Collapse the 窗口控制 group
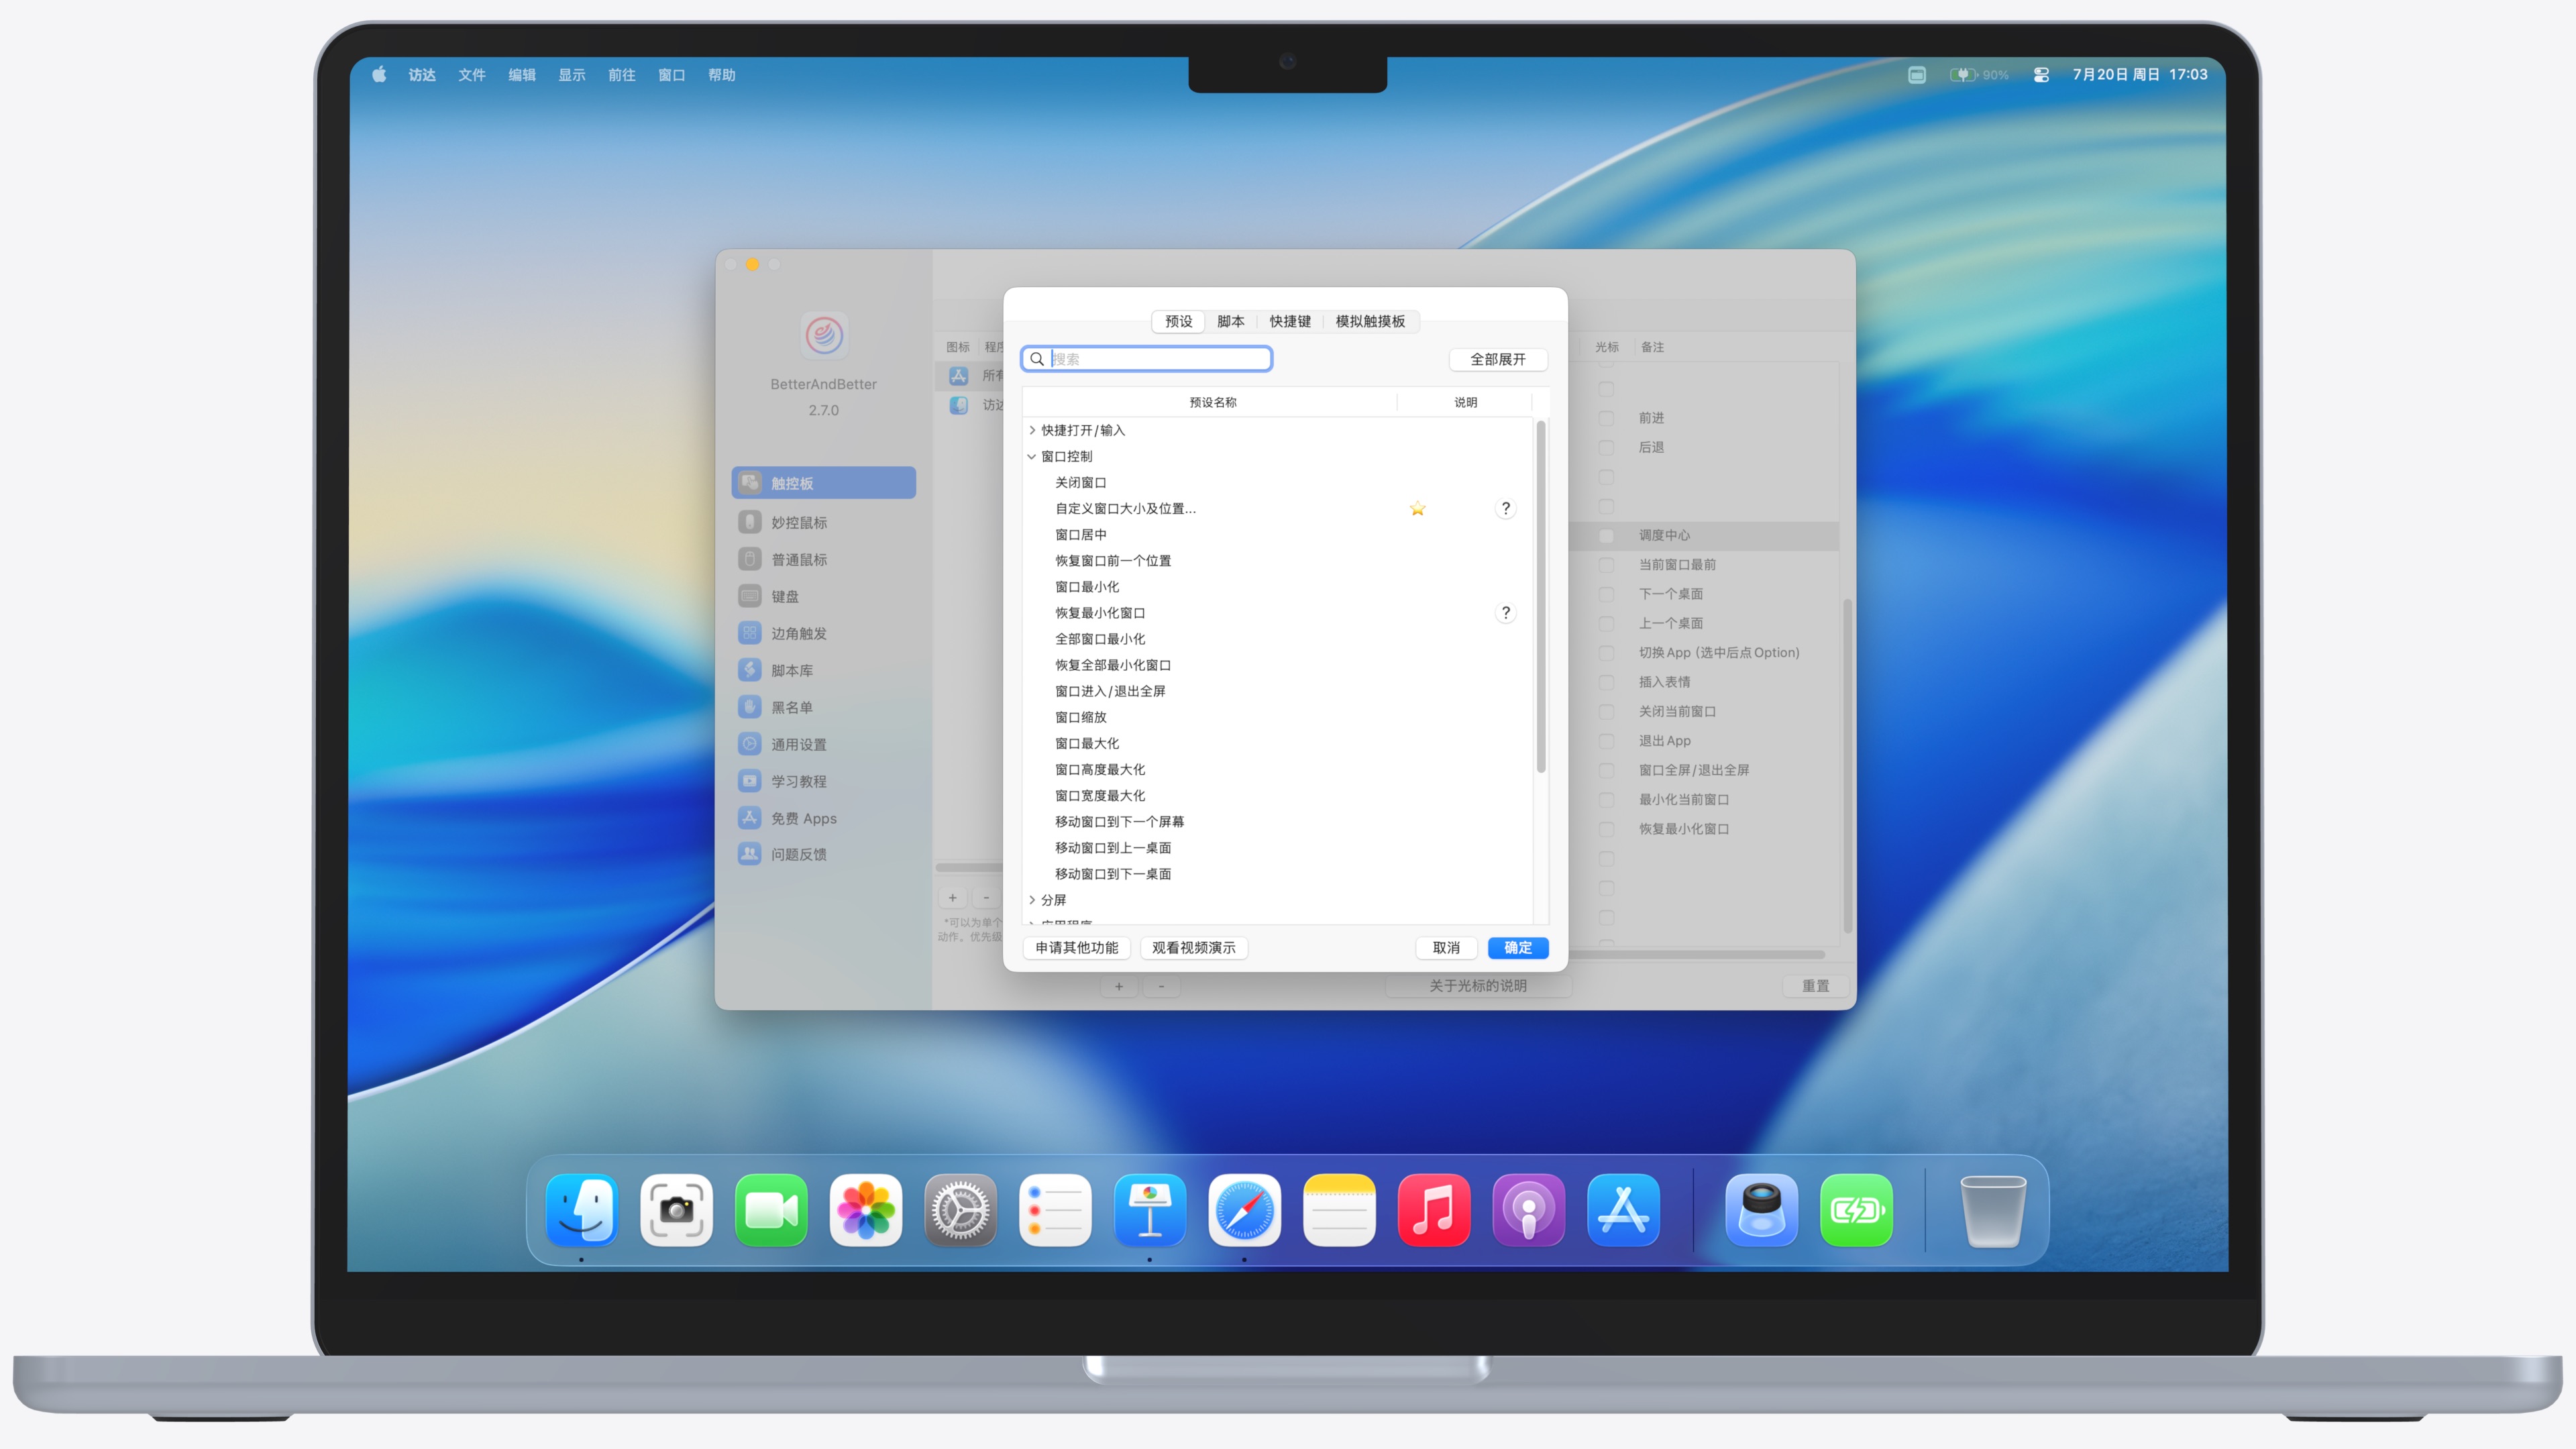Image resolution: width=2576 pixels, height=1449 pixels. pos(1032,457)
